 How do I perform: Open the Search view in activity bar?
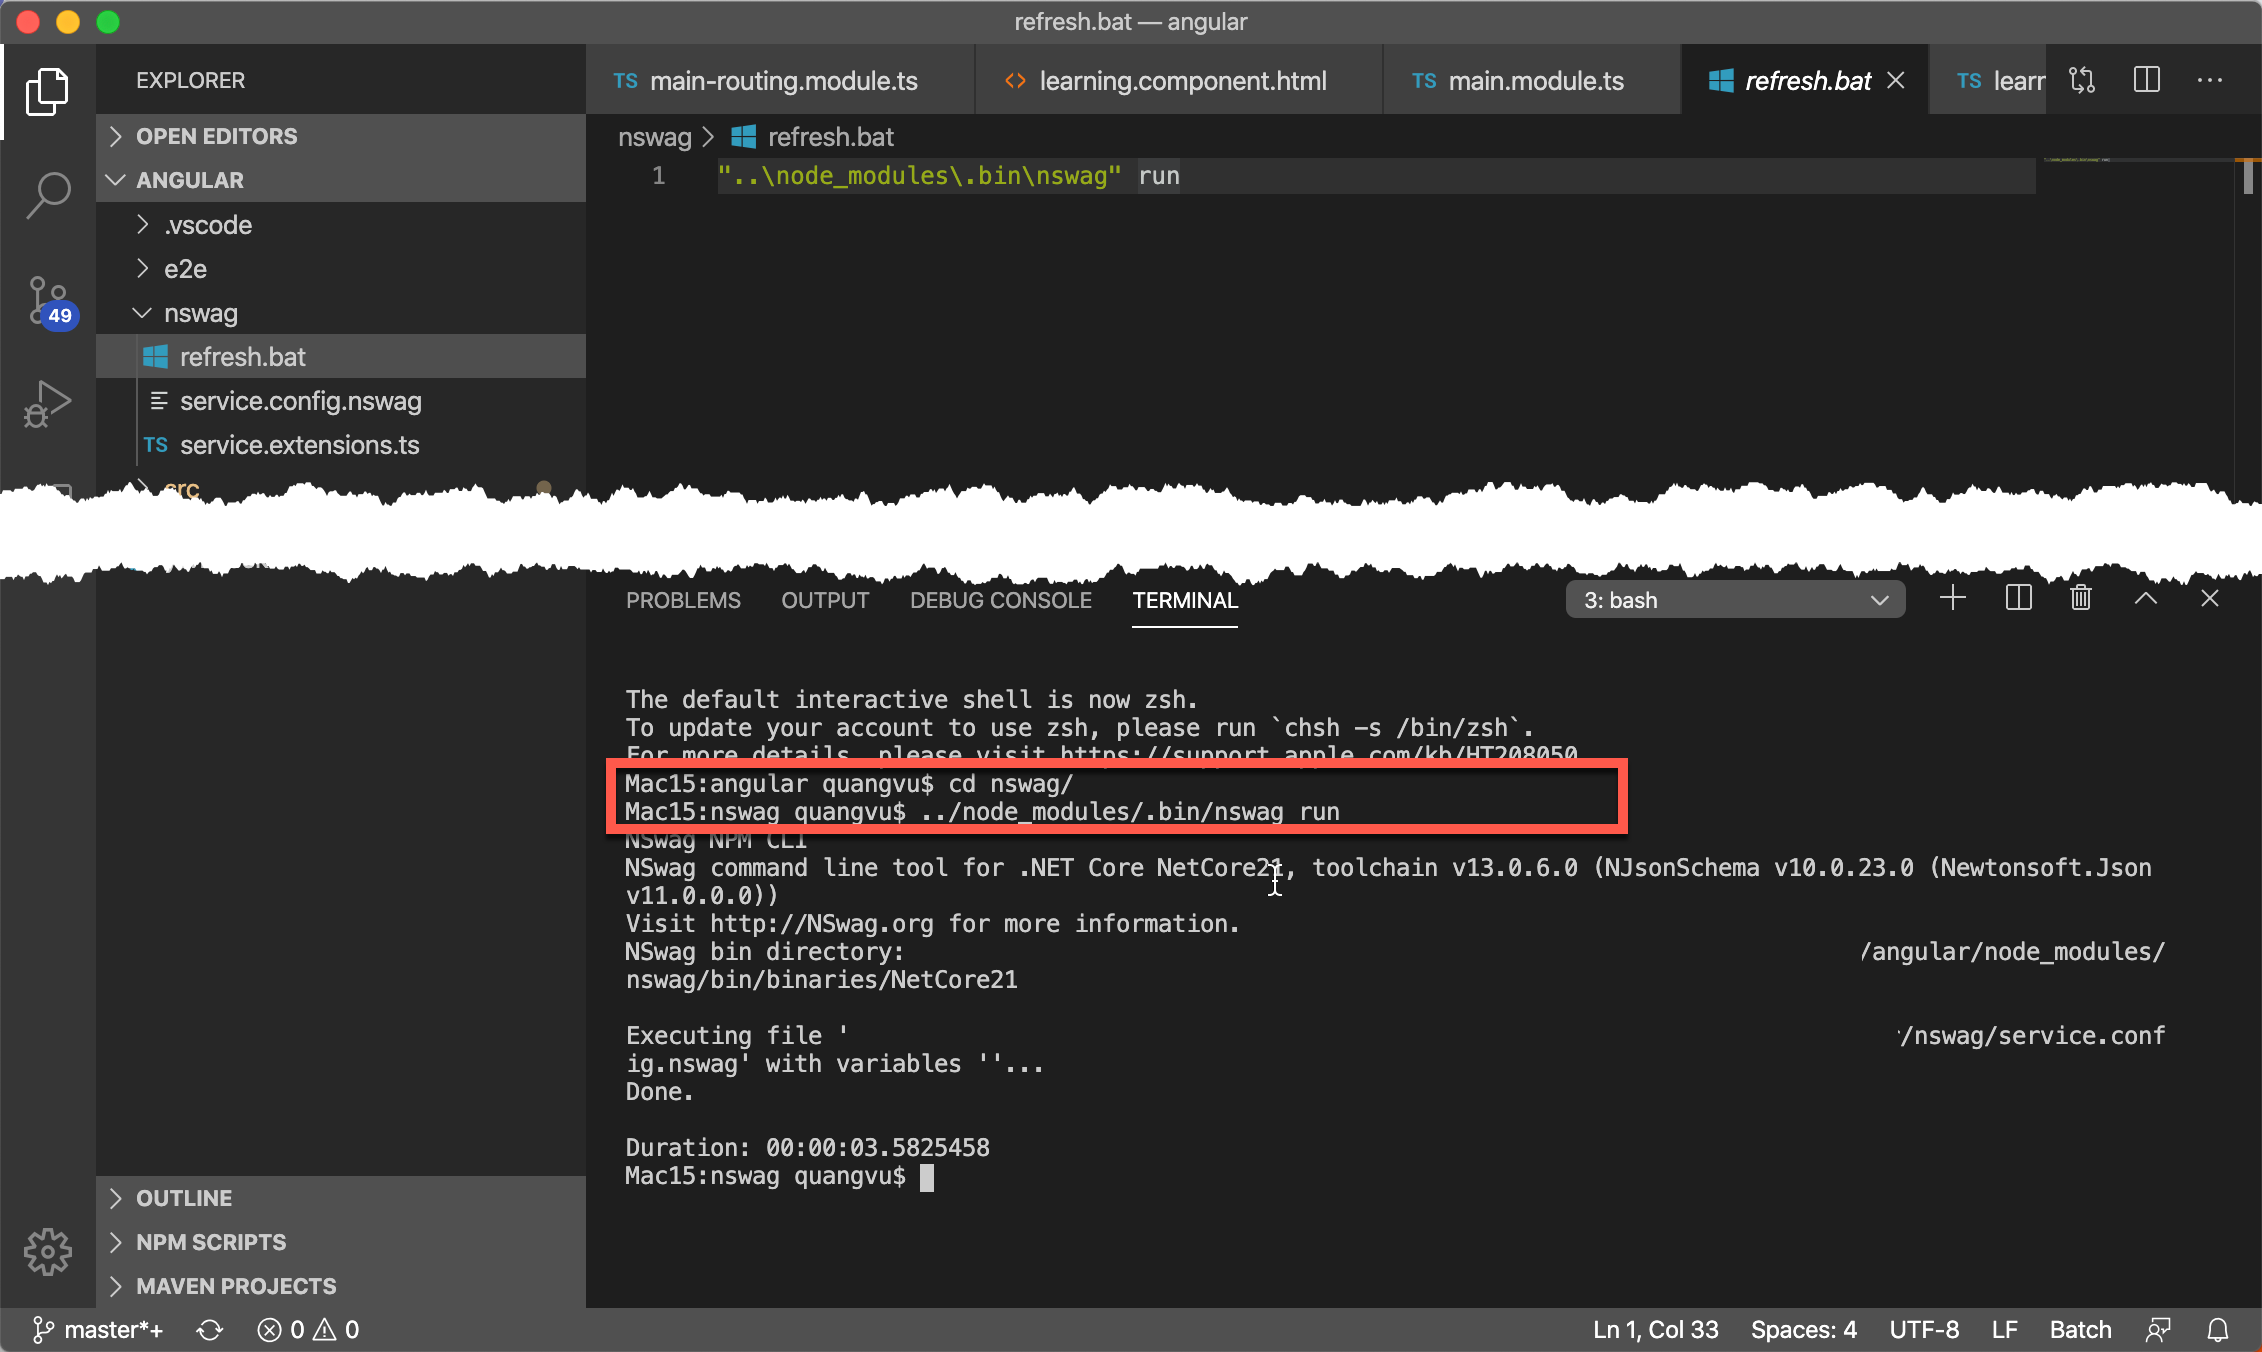click(47, 194)
